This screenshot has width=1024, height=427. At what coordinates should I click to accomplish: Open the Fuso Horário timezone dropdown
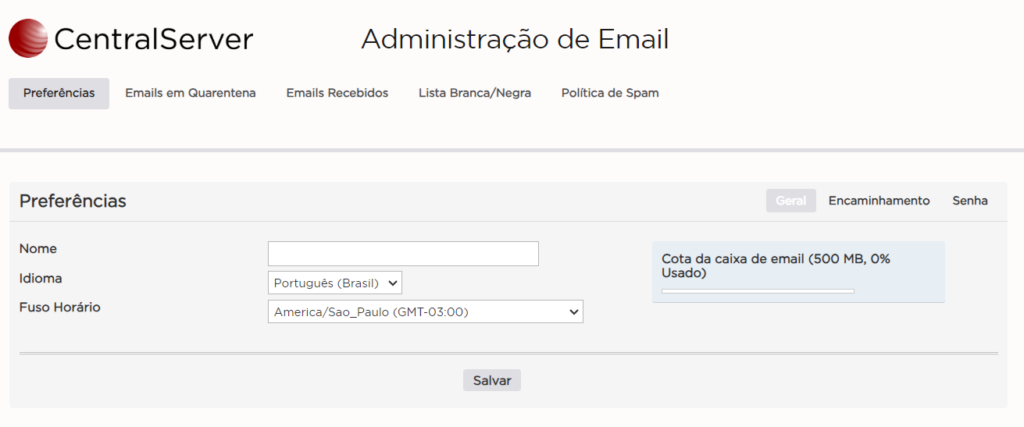coord(425,312)
